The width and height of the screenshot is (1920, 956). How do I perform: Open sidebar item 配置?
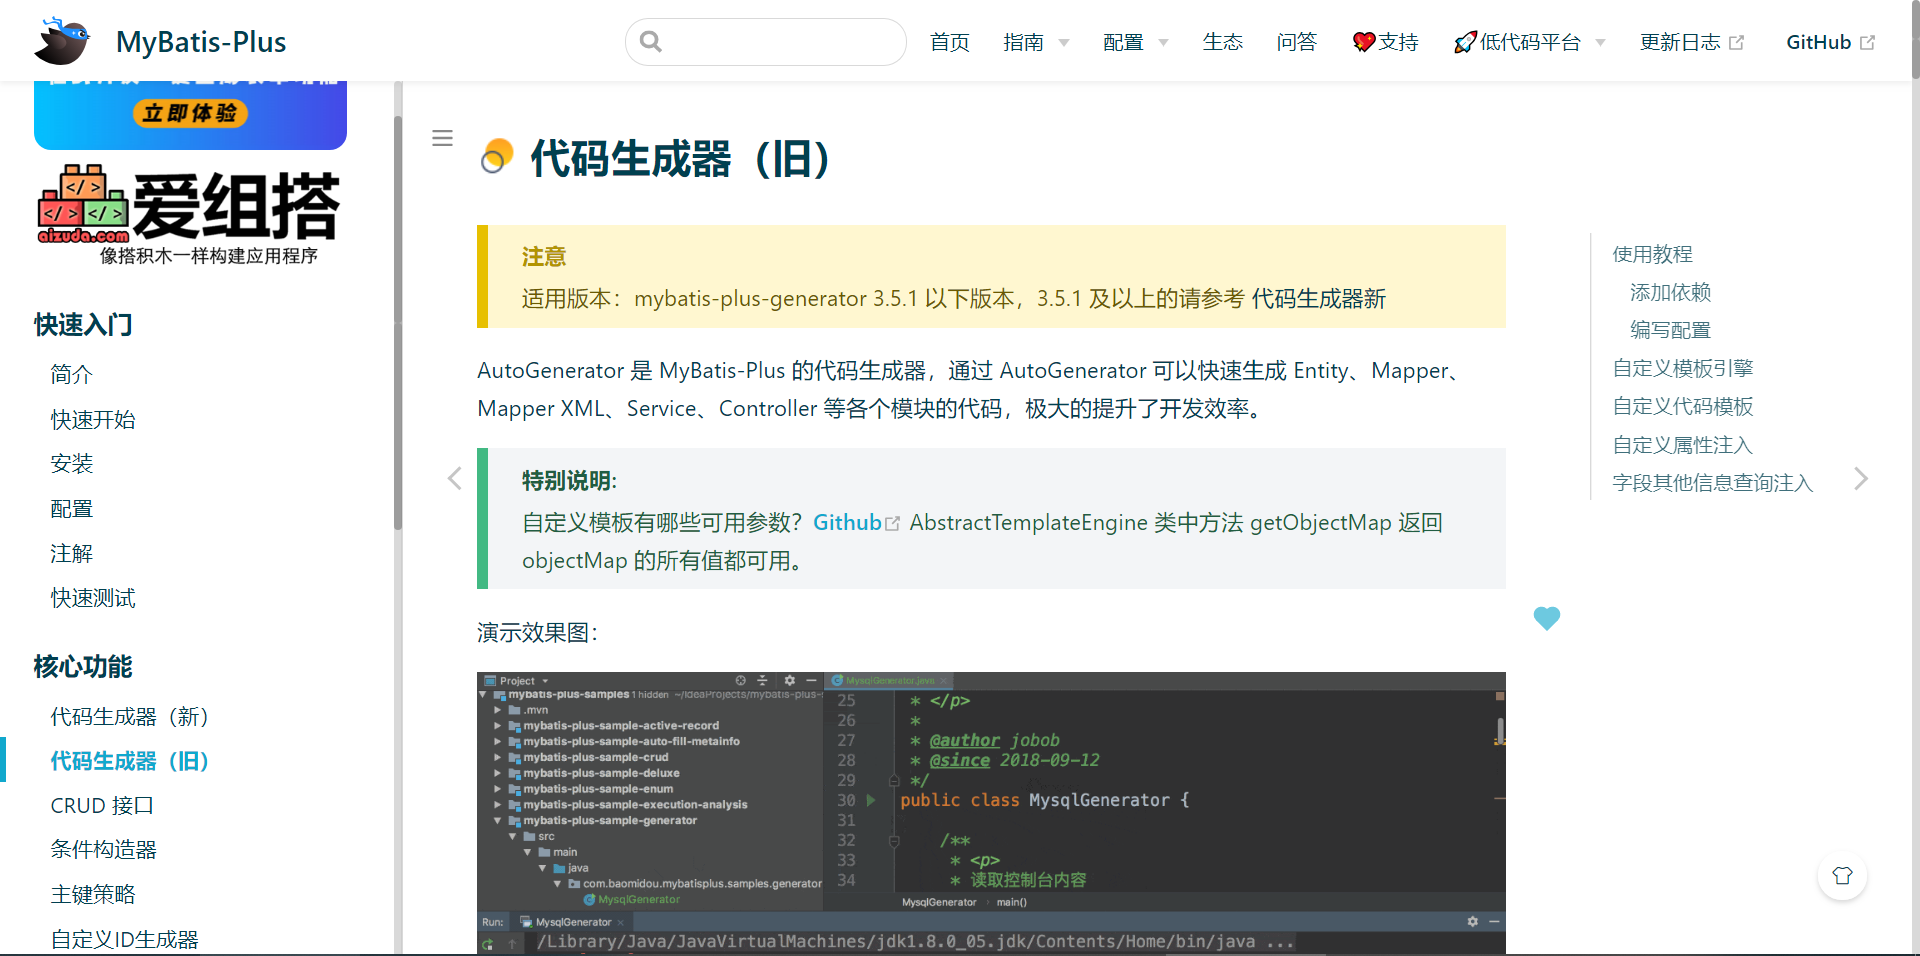[x=72, y=508]
